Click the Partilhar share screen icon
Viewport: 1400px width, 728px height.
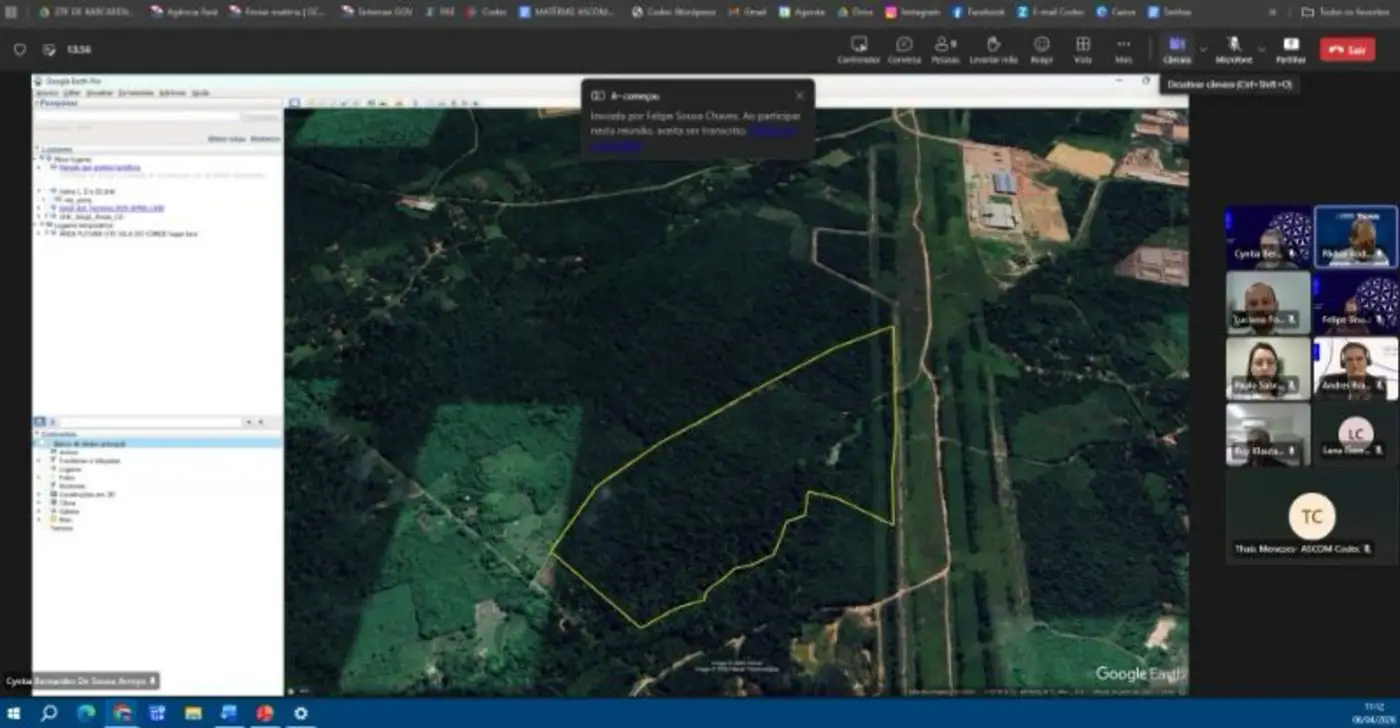pyautogui.click(x=1290, y=49)
